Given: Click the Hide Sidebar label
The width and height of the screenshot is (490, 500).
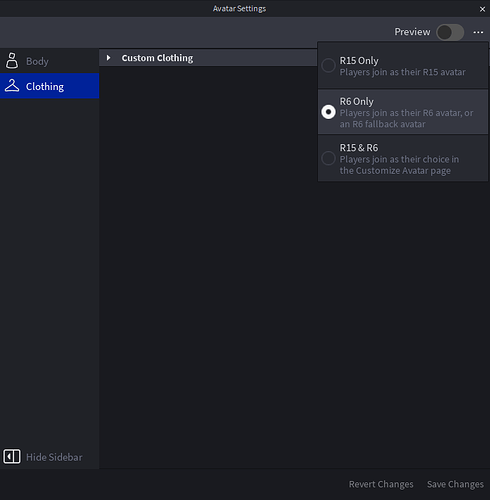Looking at the screenshot, I should click(54, 457).
